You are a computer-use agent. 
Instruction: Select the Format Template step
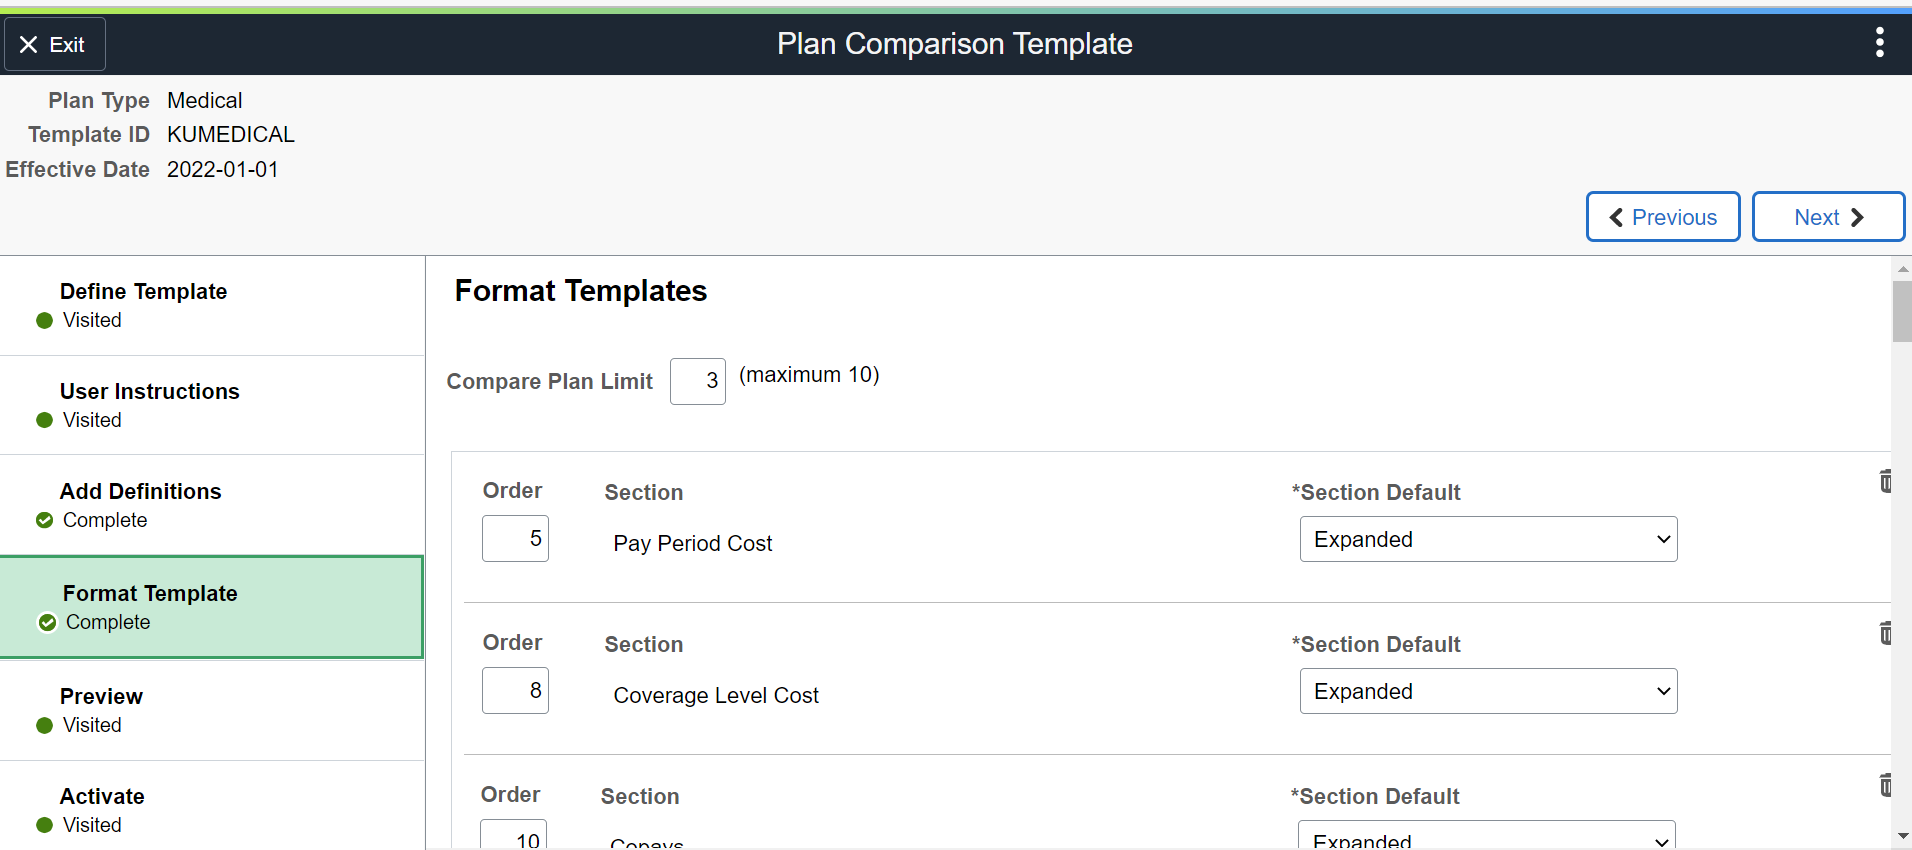coord(150,594)
